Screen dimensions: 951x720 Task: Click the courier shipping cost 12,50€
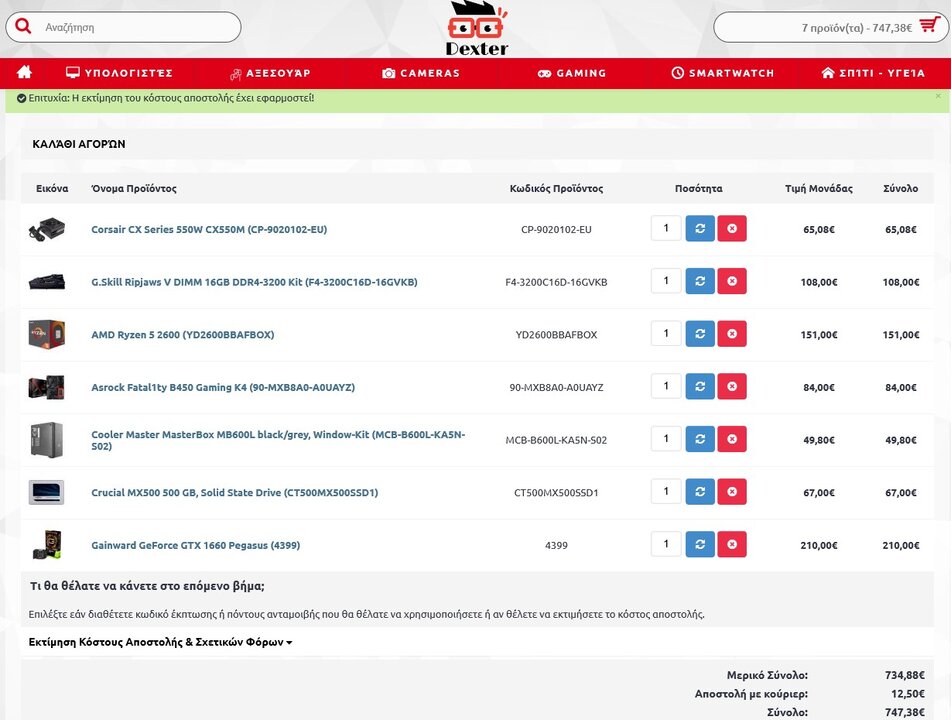click(907, 693)
